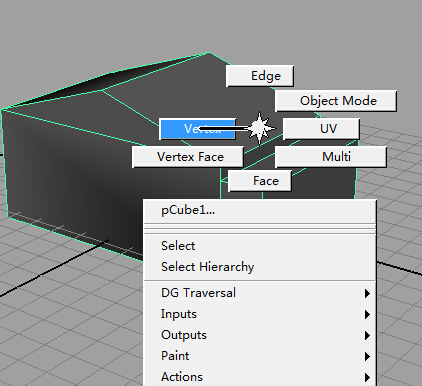Screen dimensions: 422x386
Task: Select Multi component mode
Action: (x=331, y=157)
